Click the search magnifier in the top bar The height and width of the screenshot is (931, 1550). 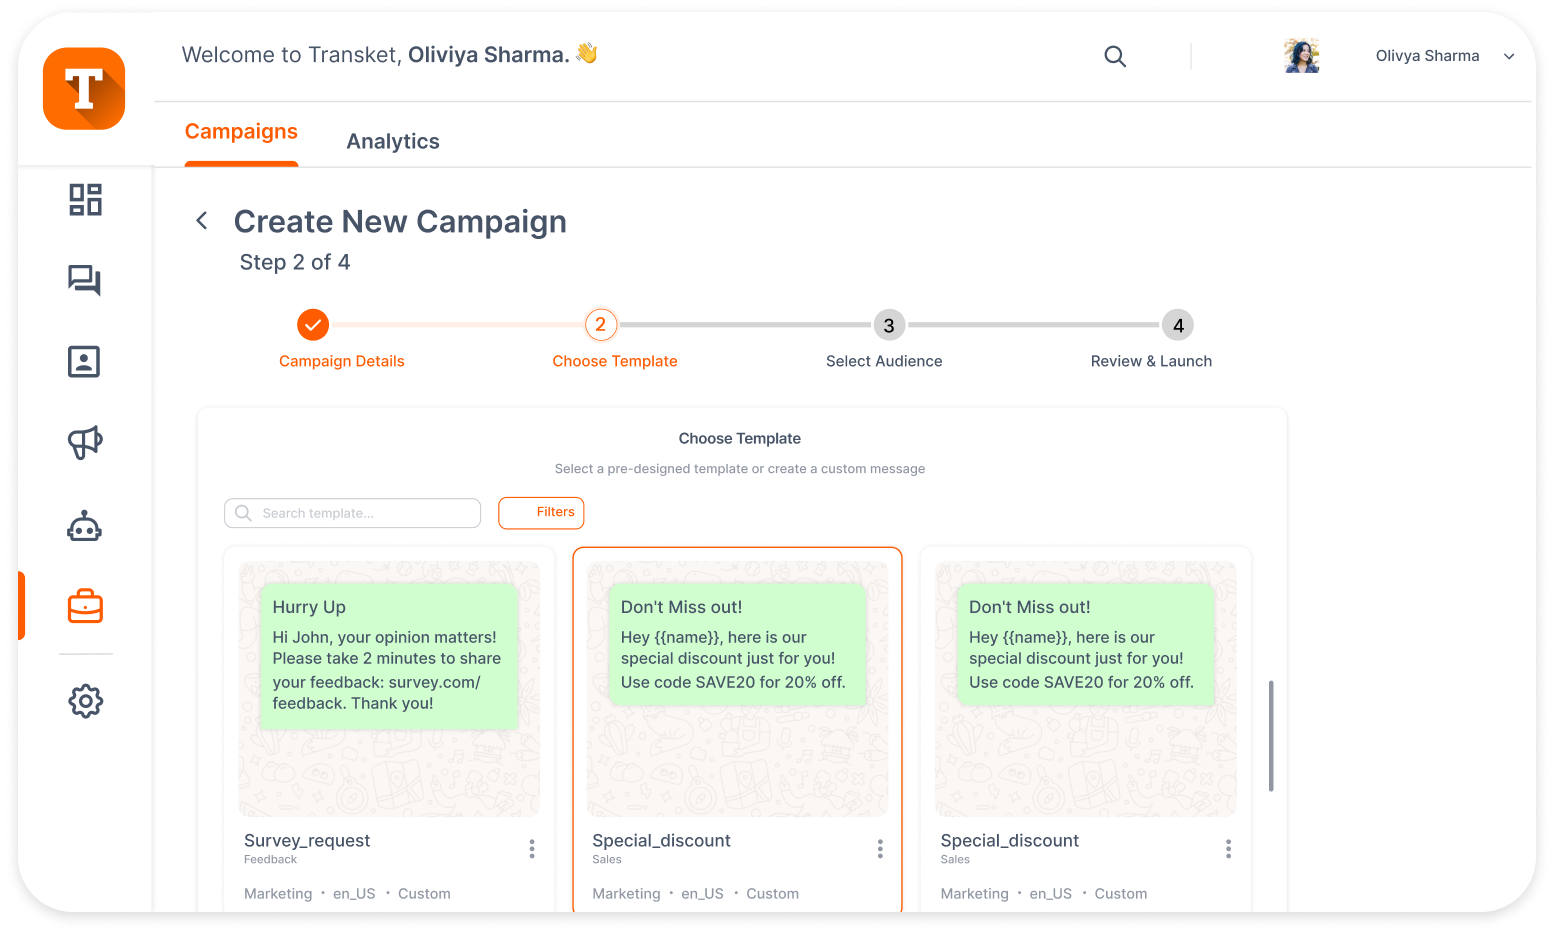[1115, 56]
